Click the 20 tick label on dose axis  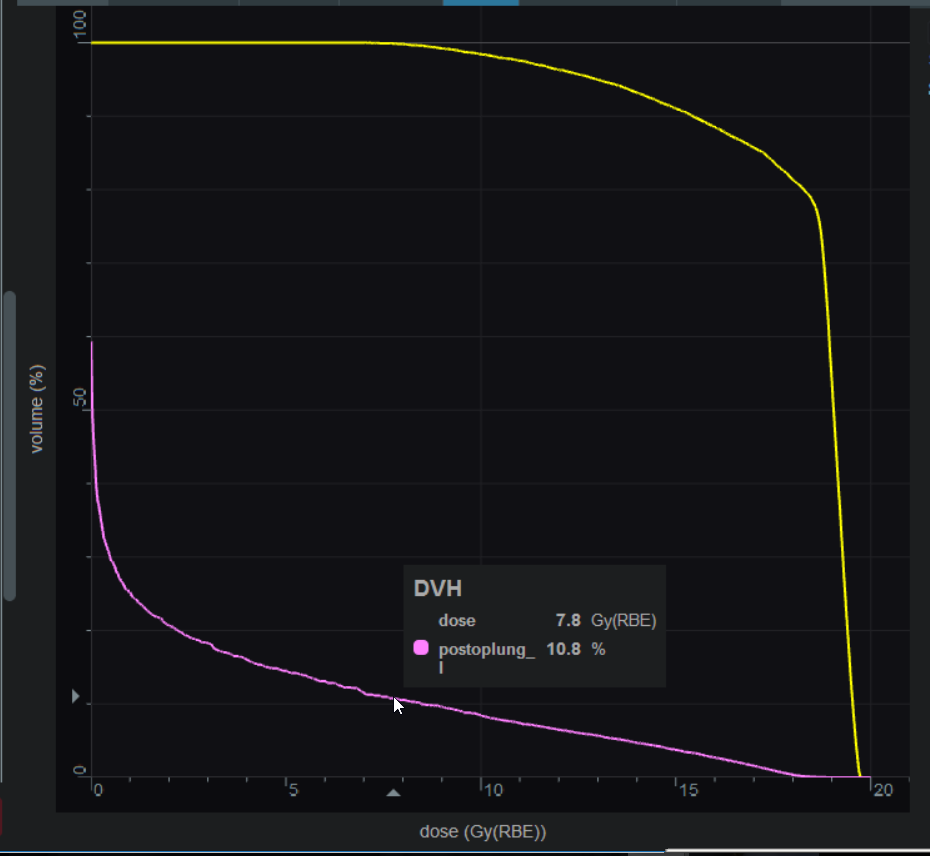(882, 791)
